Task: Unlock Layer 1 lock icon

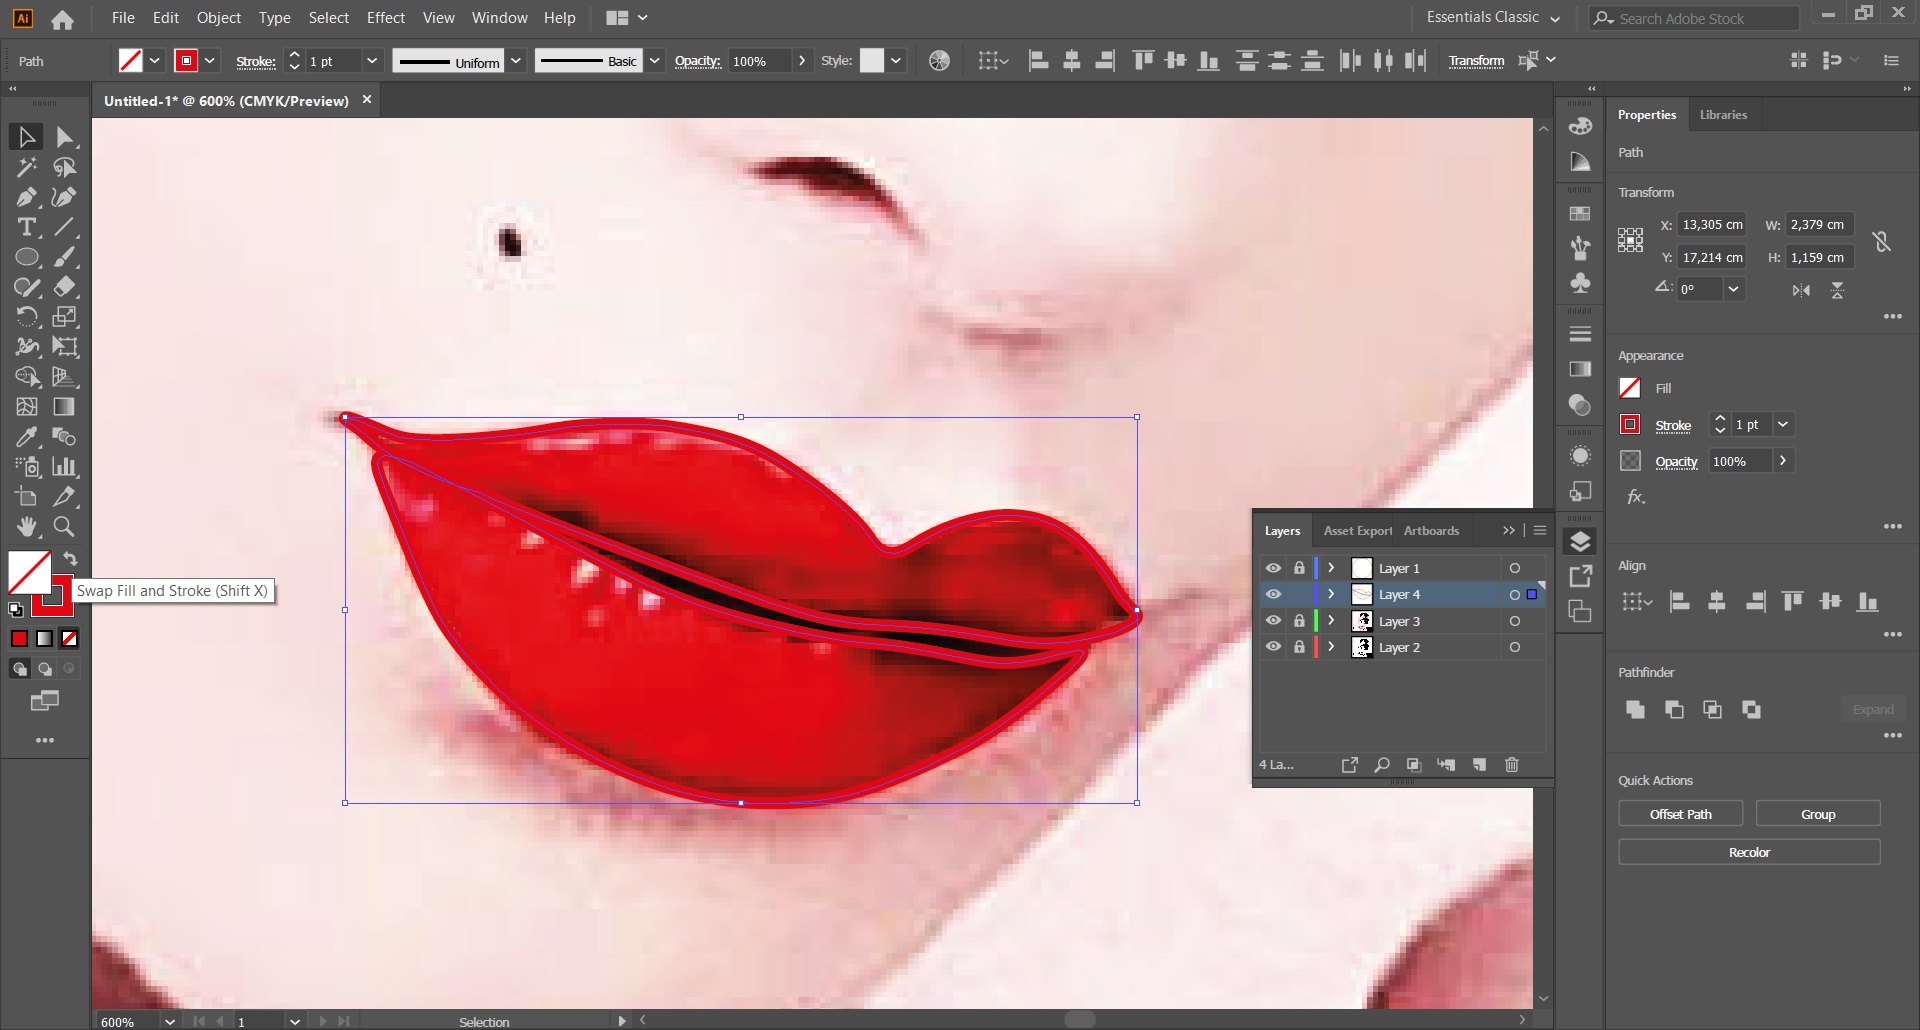Action: point(1299,568)
